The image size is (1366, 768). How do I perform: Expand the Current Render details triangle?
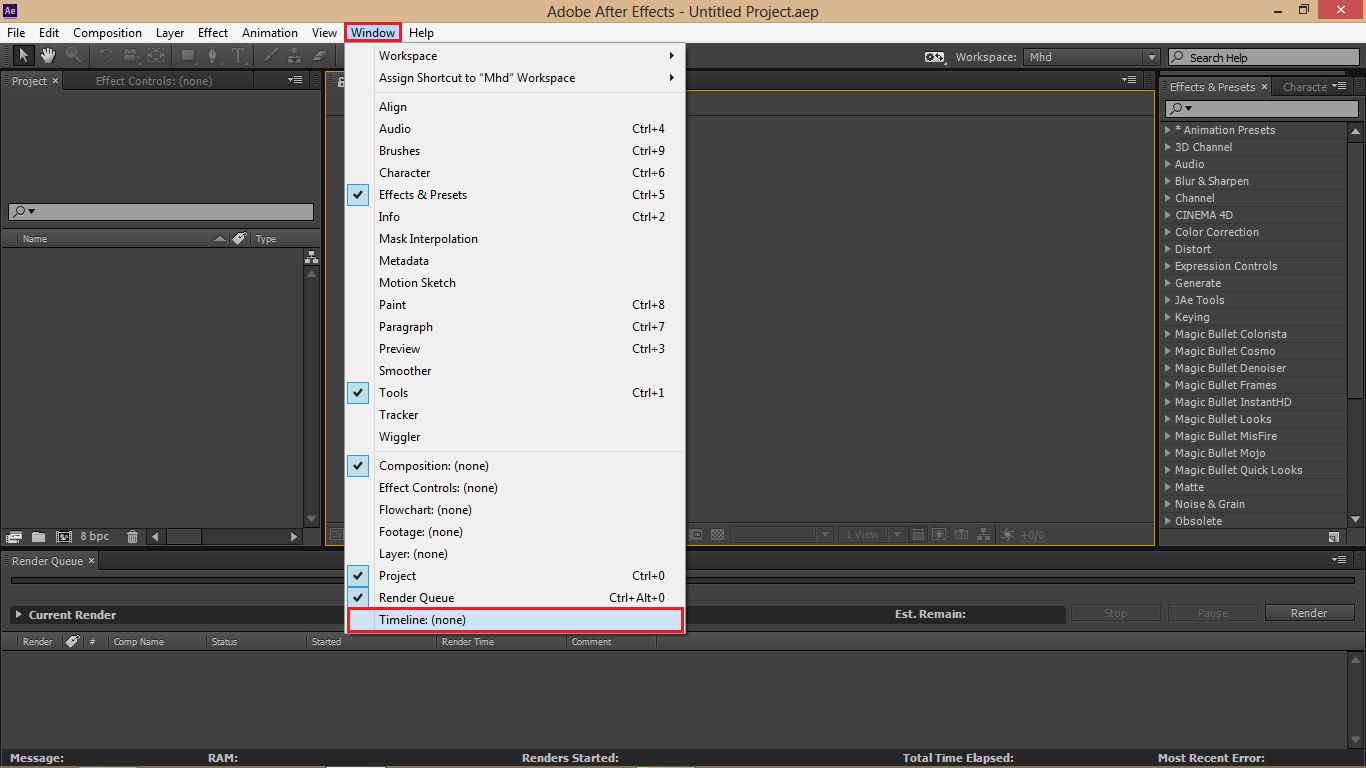[18, 615]
